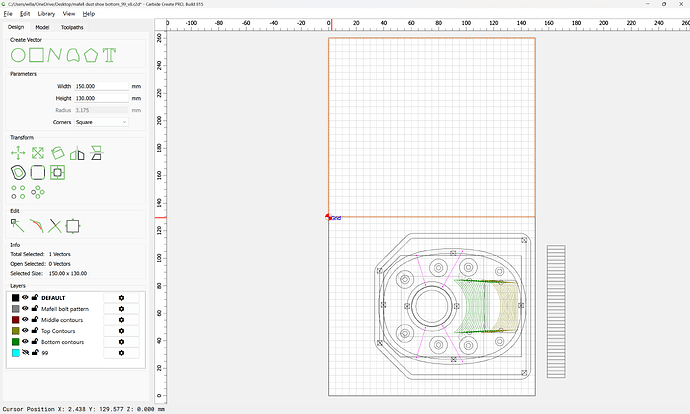The width and height of the screenshot is (690, 414).
Task: Switch to the Toolpaths tab
Action: [x=72, y=27]
